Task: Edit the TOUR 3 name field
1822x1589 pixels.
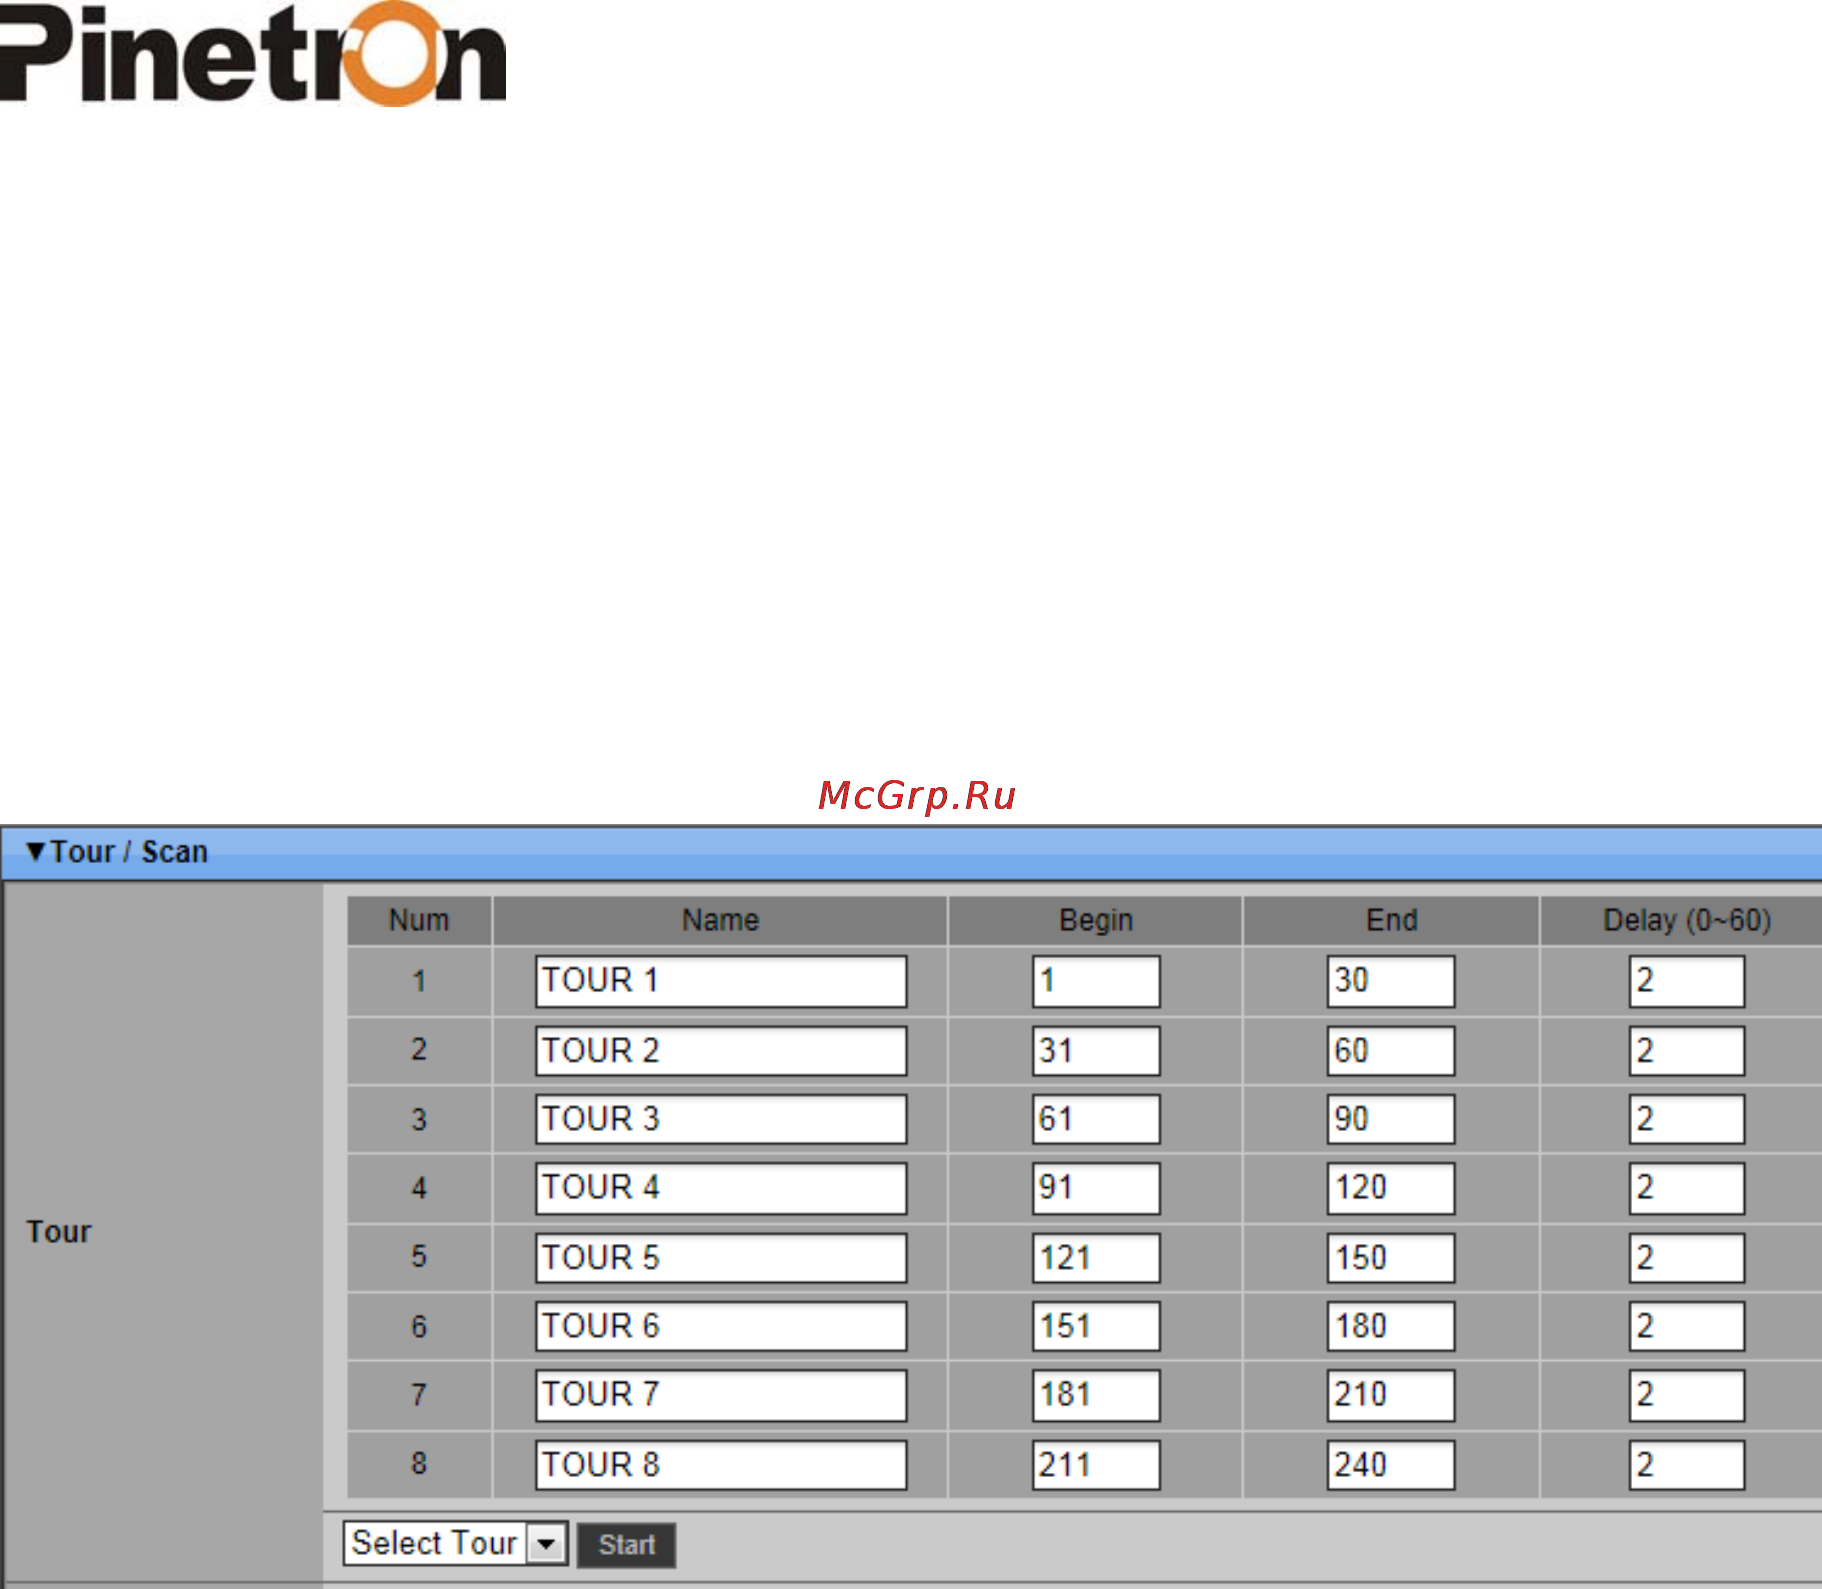Action: click(x=721, y=1119)
